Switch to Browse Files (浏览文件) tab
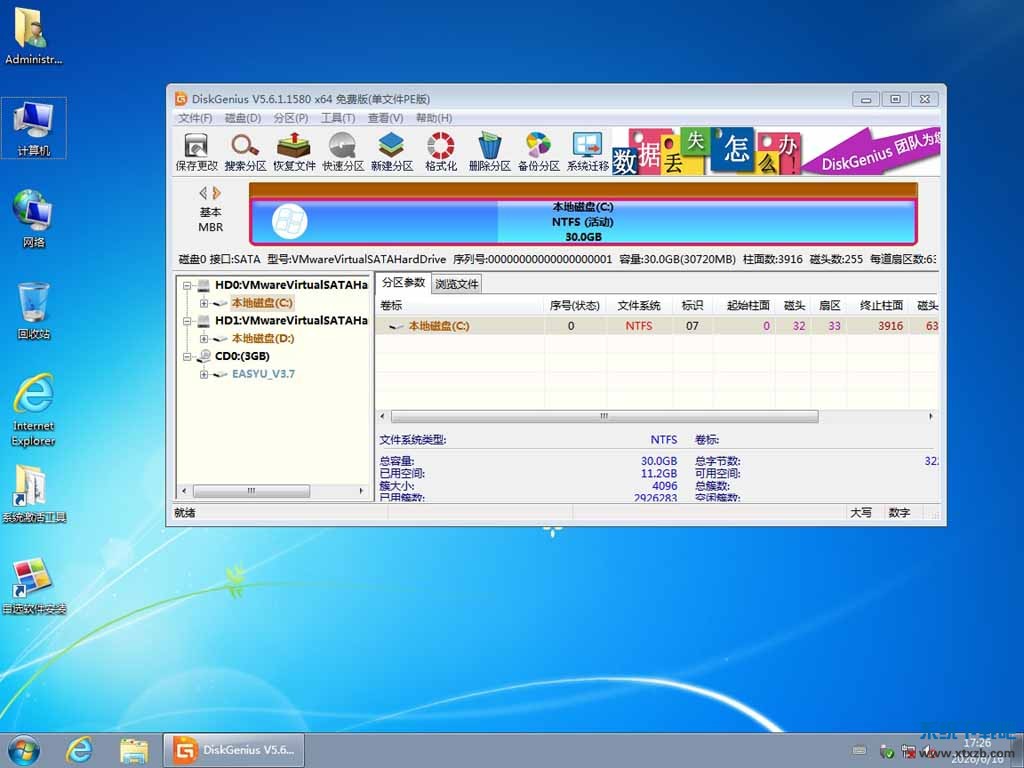 [456, 284]
